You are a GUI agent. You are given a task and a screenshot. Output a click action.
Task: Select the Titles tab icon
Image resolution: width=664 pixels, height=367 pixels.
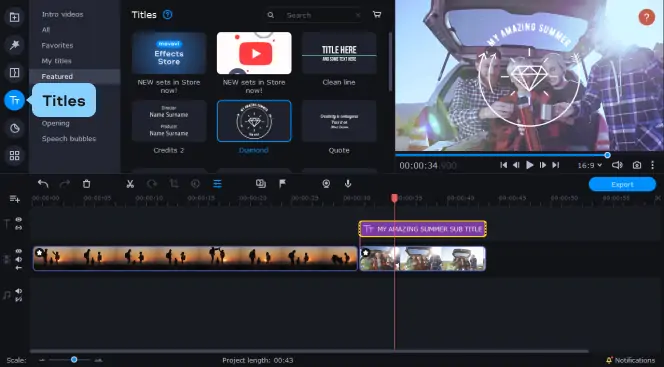click(14, 100)
